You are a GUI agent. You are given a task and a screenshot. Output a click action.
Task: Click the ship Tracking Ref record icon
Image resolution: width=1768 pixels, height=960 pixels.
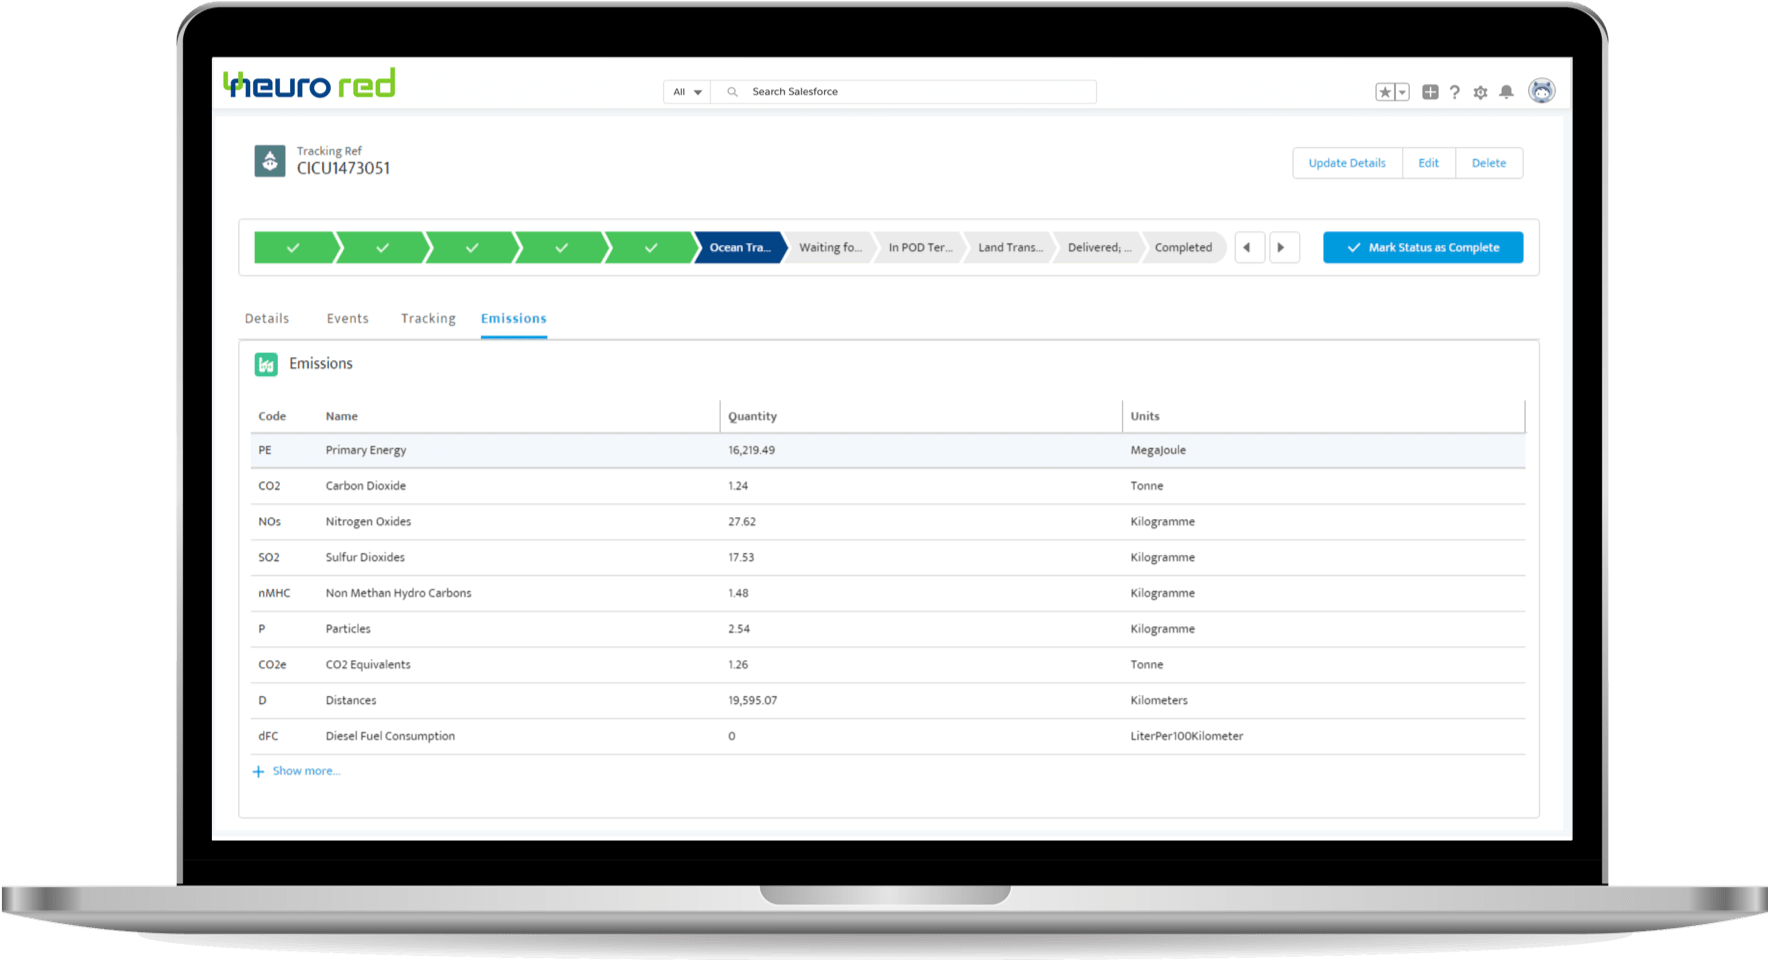(x=270, y=161)
